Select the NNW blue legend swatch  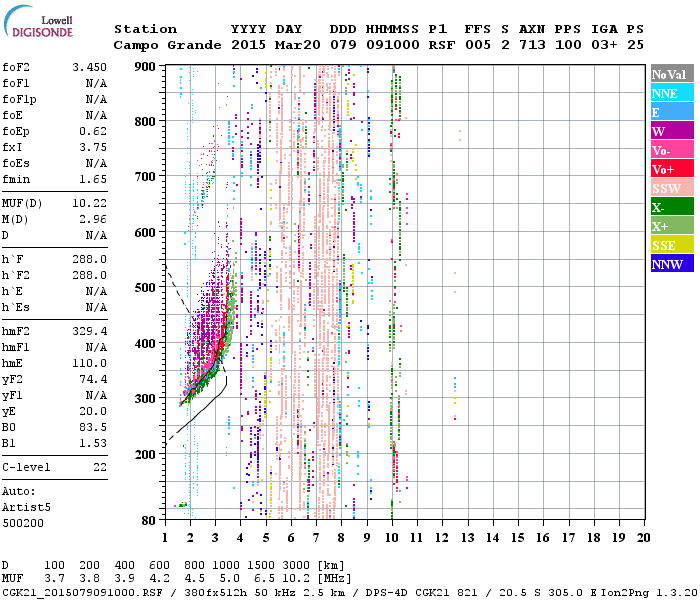[672, 263]
